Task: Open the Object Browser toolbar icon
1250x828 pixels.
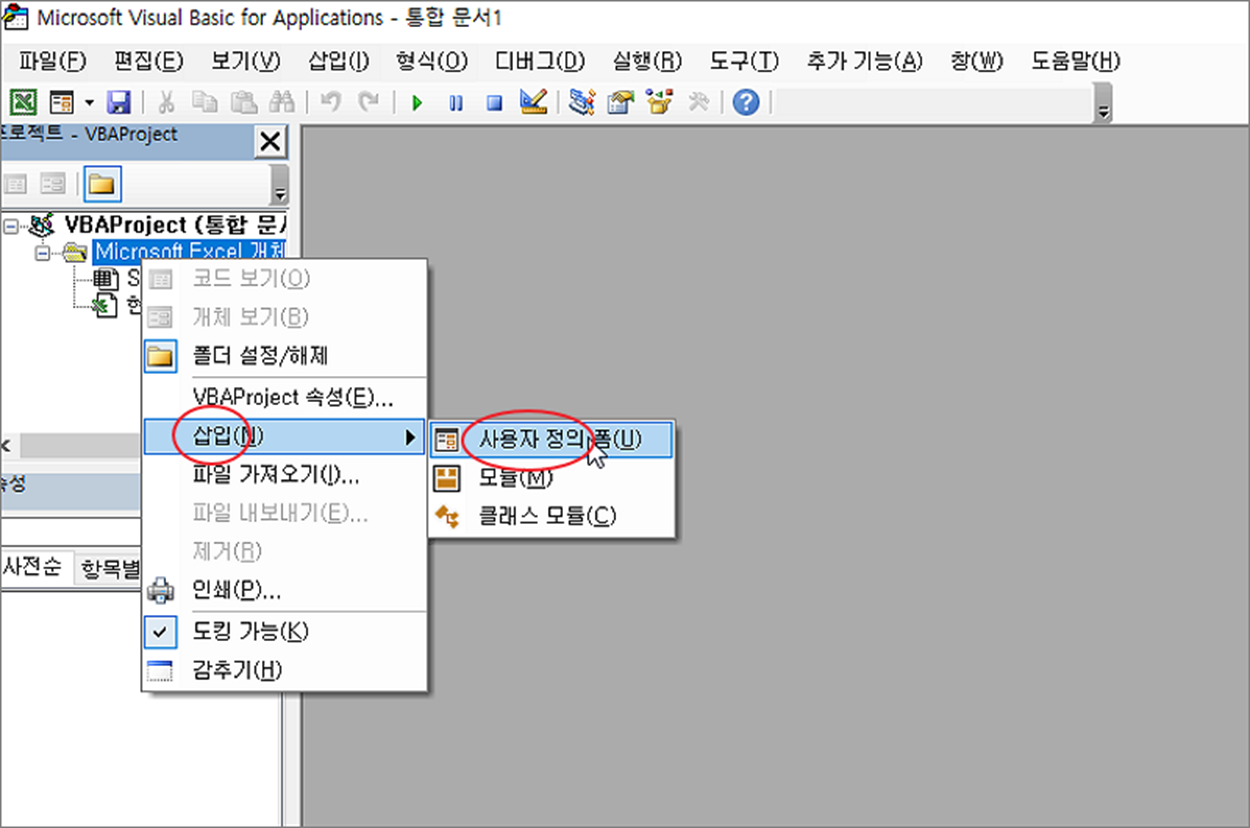Action: coord(659,102)
